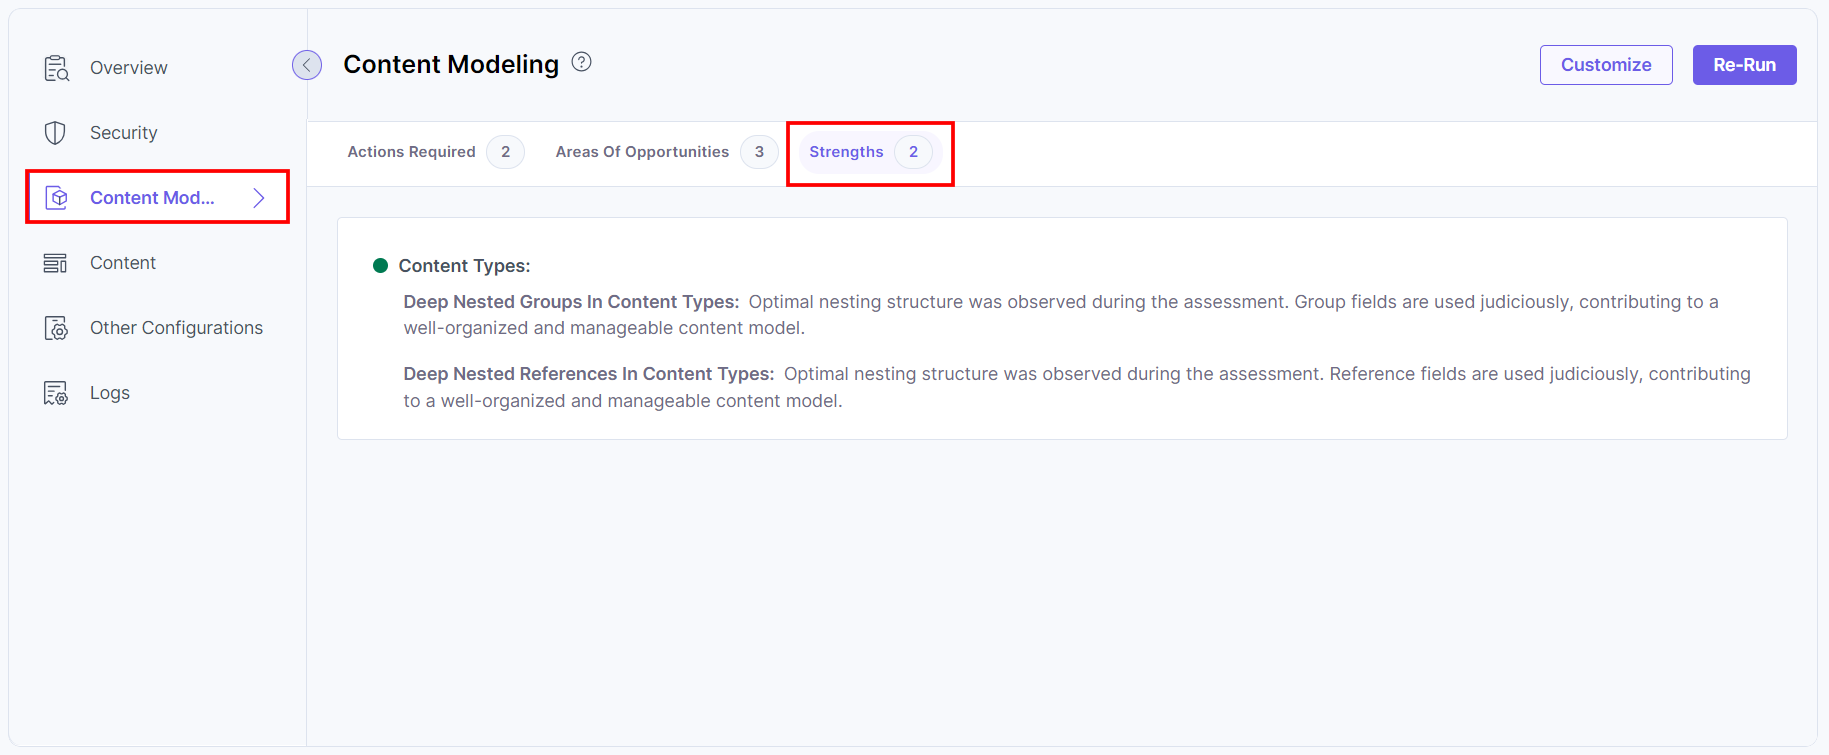The height and width of the screenshot is (755, 1829).
Task: Click the 'Content Types:' heading
Action: 464,266
